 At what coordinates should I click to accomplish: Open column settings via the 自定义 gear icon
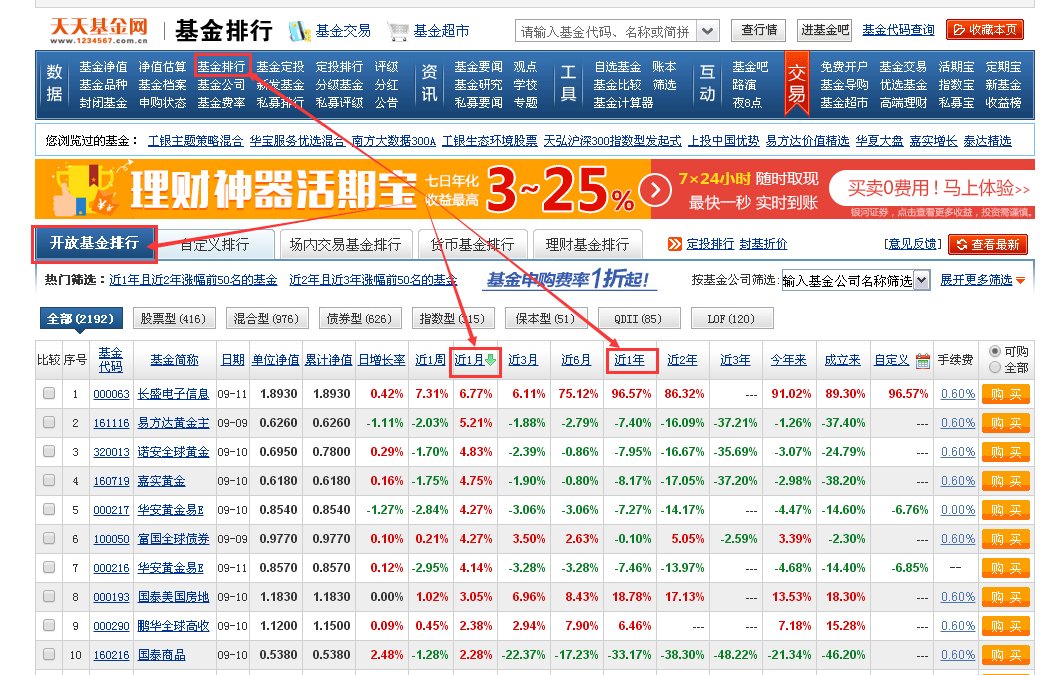click(x=924, y=362)
